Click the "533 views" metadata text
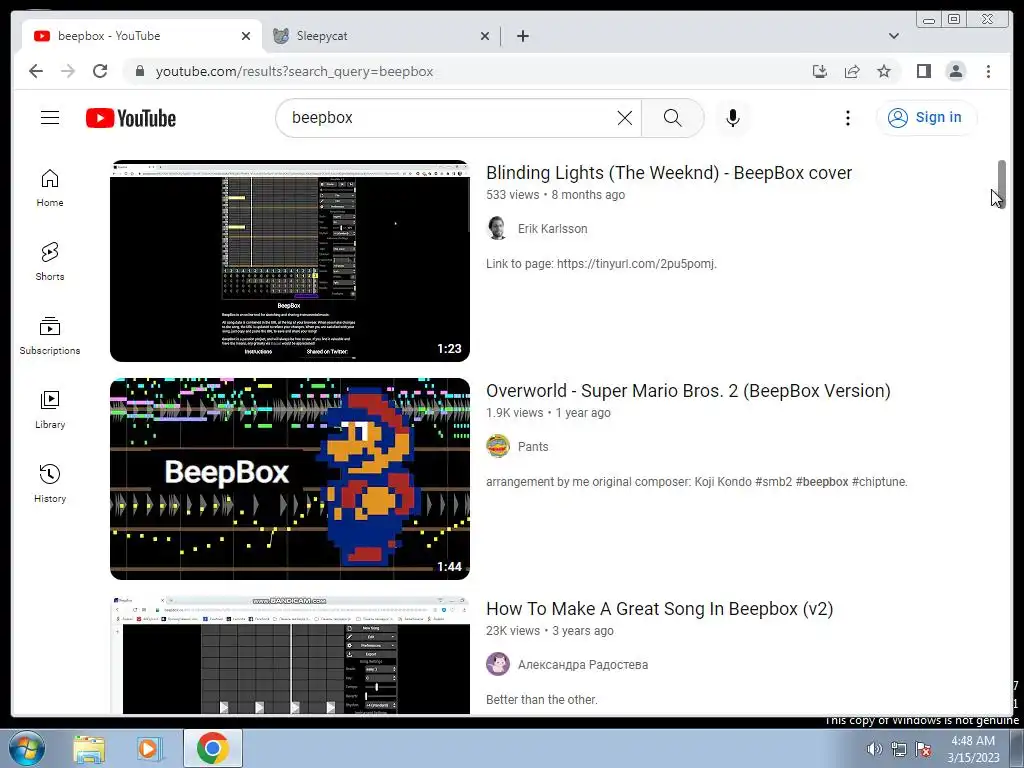1024x768 pixels. pyautogui.click(x=513, y=195)
